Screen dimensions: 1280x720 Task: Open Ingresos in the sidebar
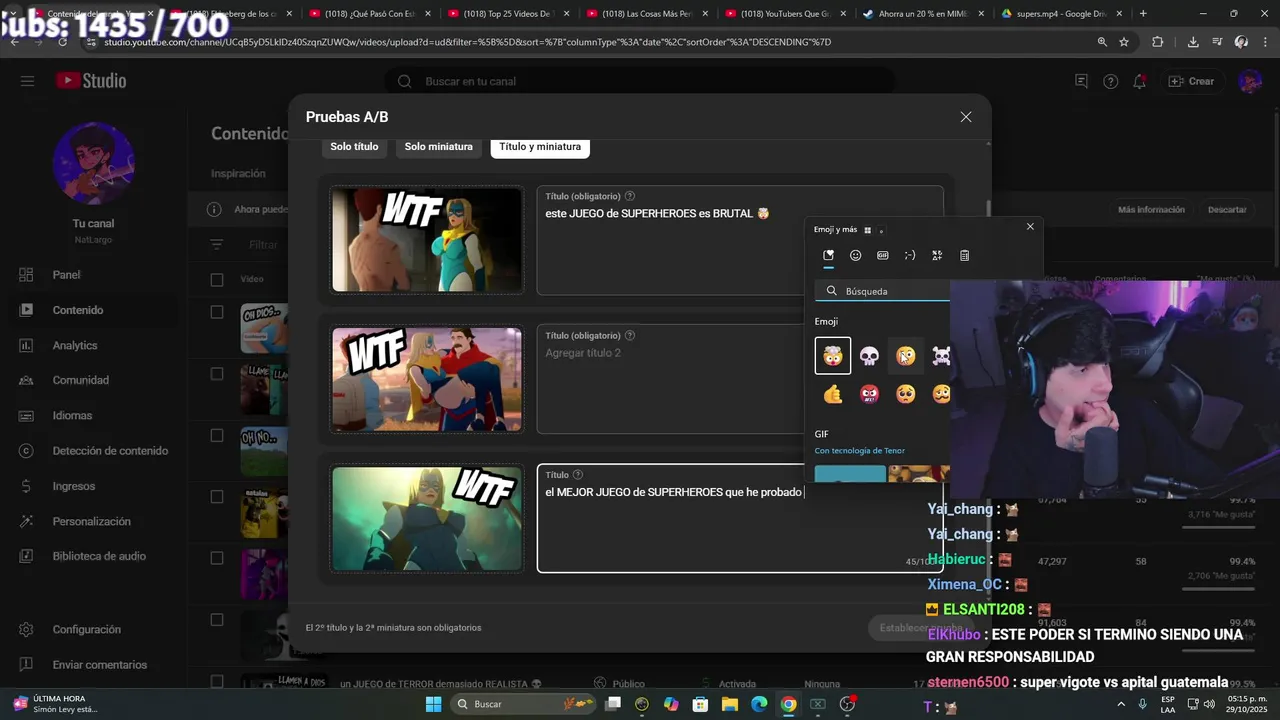pos(94,486)
